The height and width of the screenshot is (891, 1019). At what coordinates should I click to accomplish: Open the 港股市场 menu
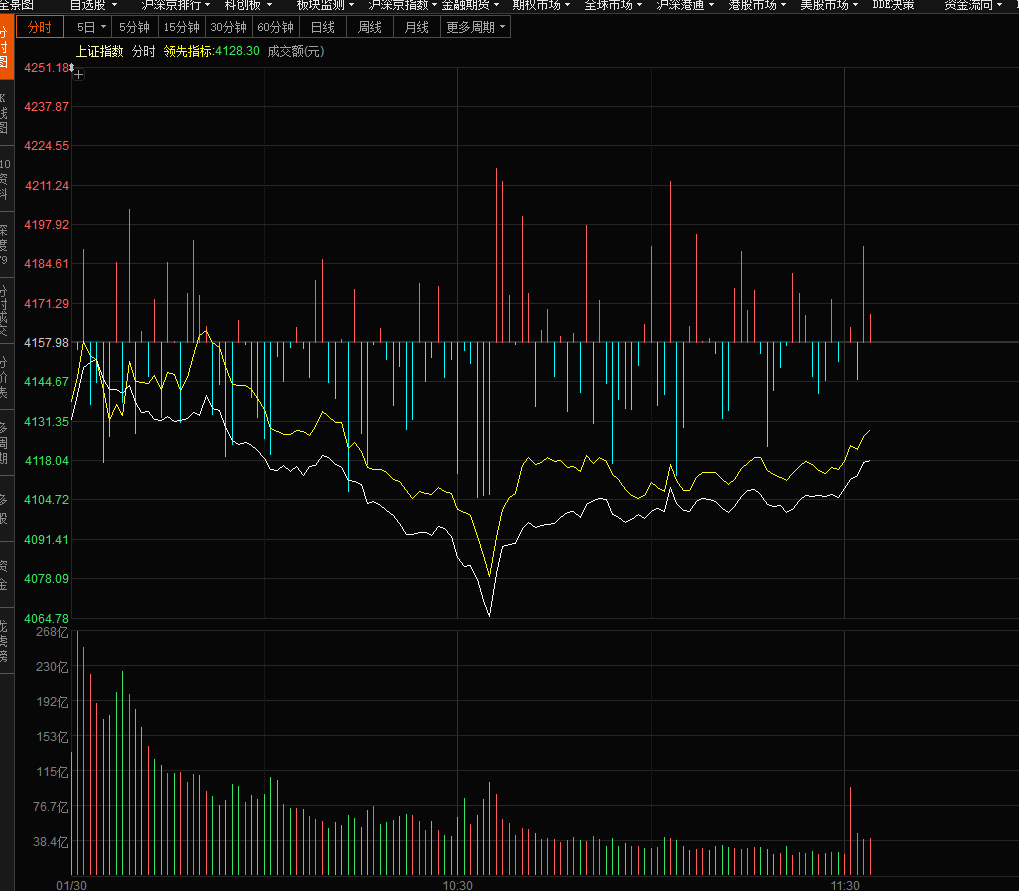pyautogui.click(x=756, y=4)
